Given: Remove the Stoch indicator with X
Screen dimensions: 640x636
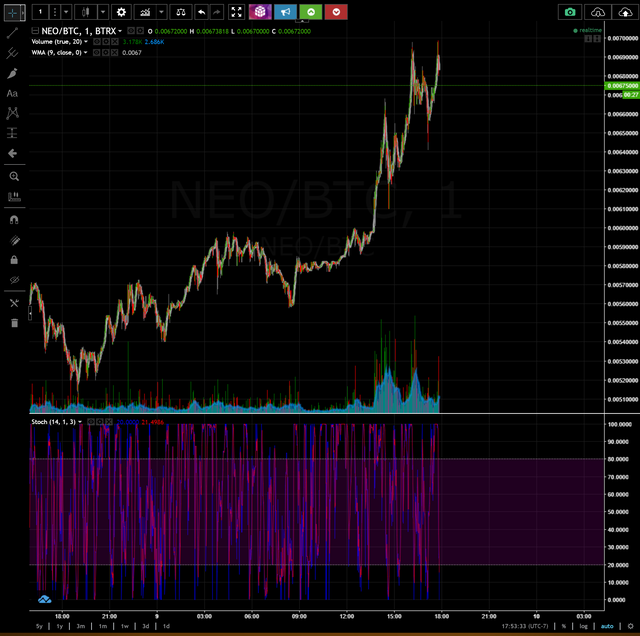Looking at the screenshot, I should pos(109,422).
